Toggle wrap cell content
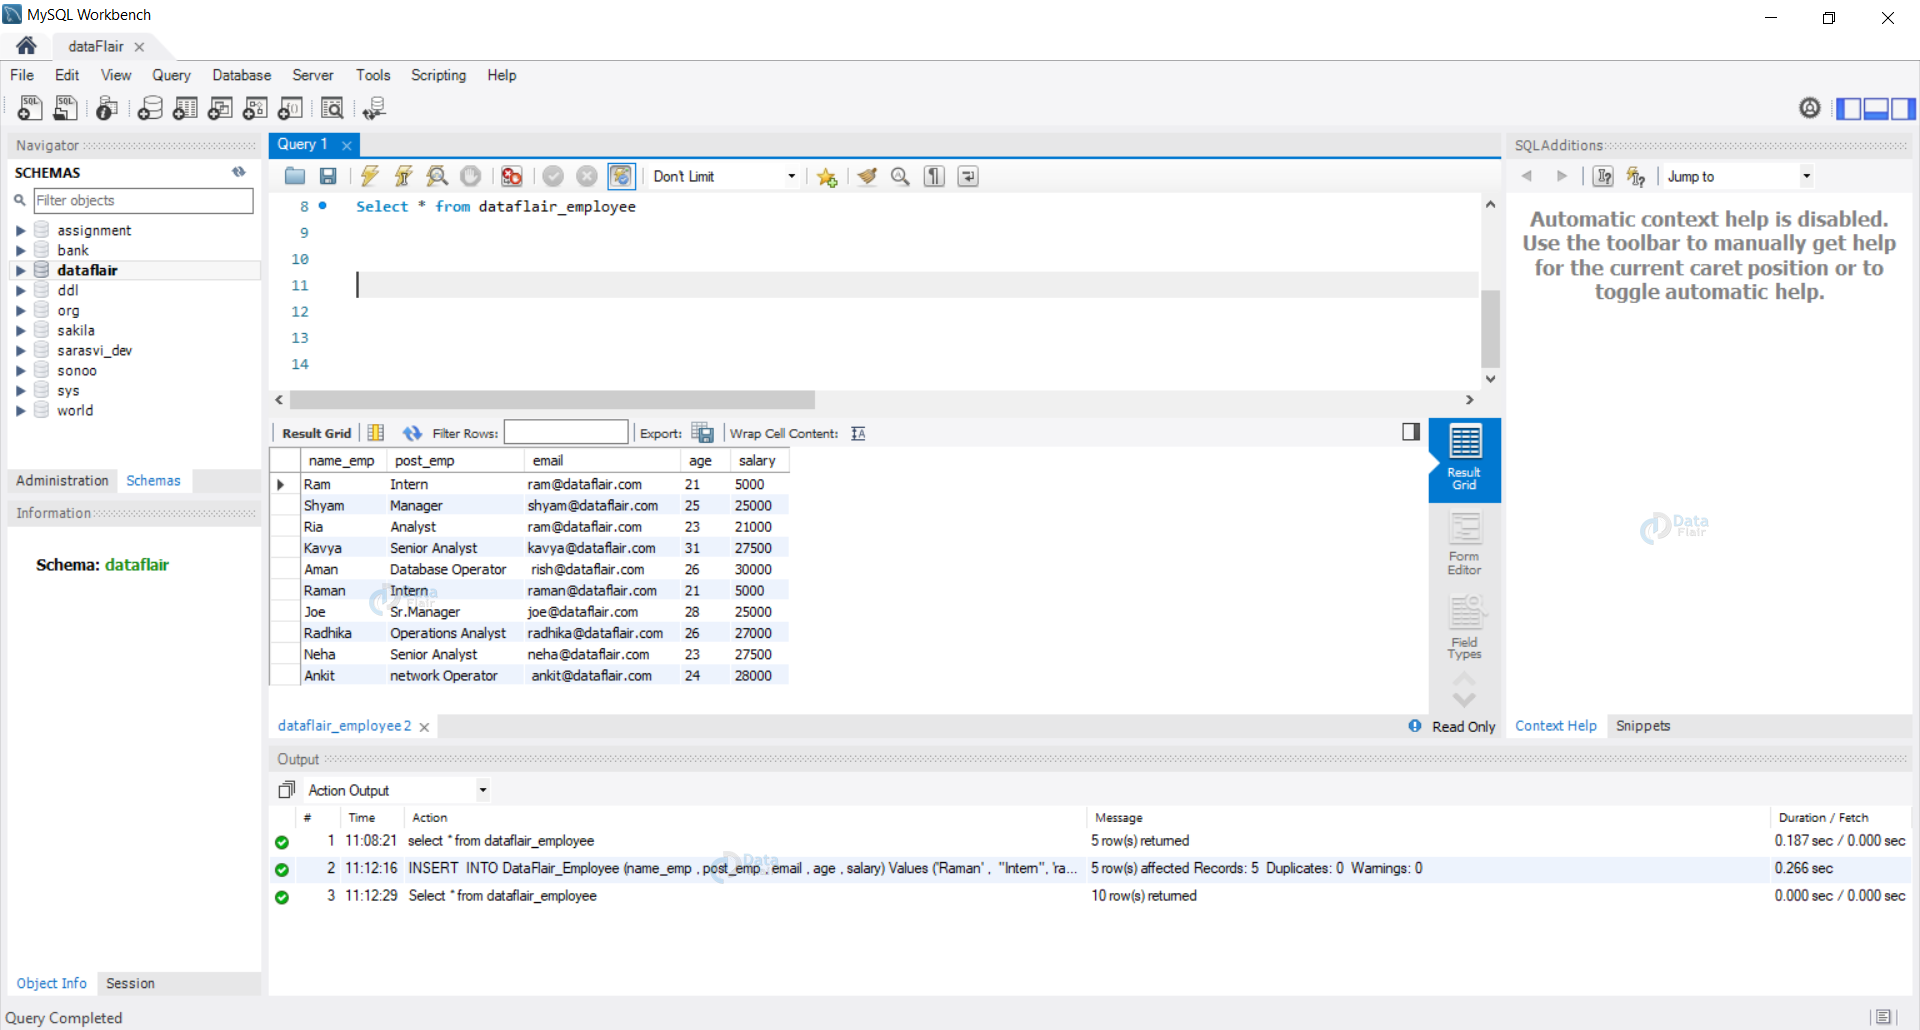Image resolution: width=1920 pixels, height=1030 pixels. pyautogui.click(x=858, y=433)
